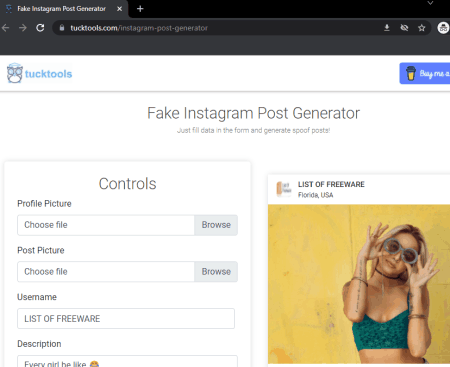The width and height of the screenshot is (450, 367).
Task: Click the browser back arrow
Action: tap(5, 28)
